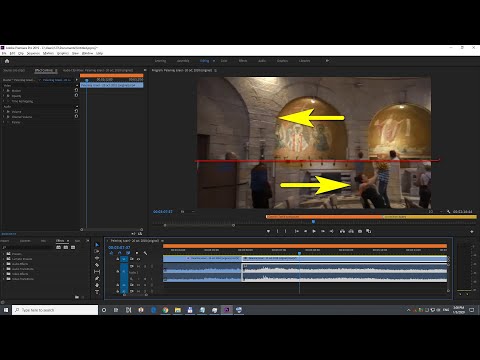The height and width of the screenshot is (360, 480).
Task: Switch to the Audio Clip Mixer tab
Action: coord(98,70)
